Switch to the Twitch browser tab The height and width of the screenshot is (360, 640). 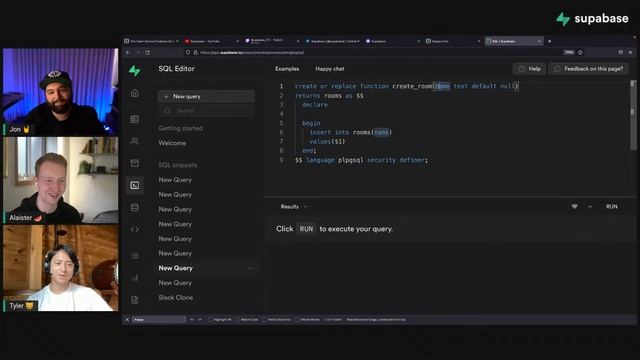(x=271, y=41)
